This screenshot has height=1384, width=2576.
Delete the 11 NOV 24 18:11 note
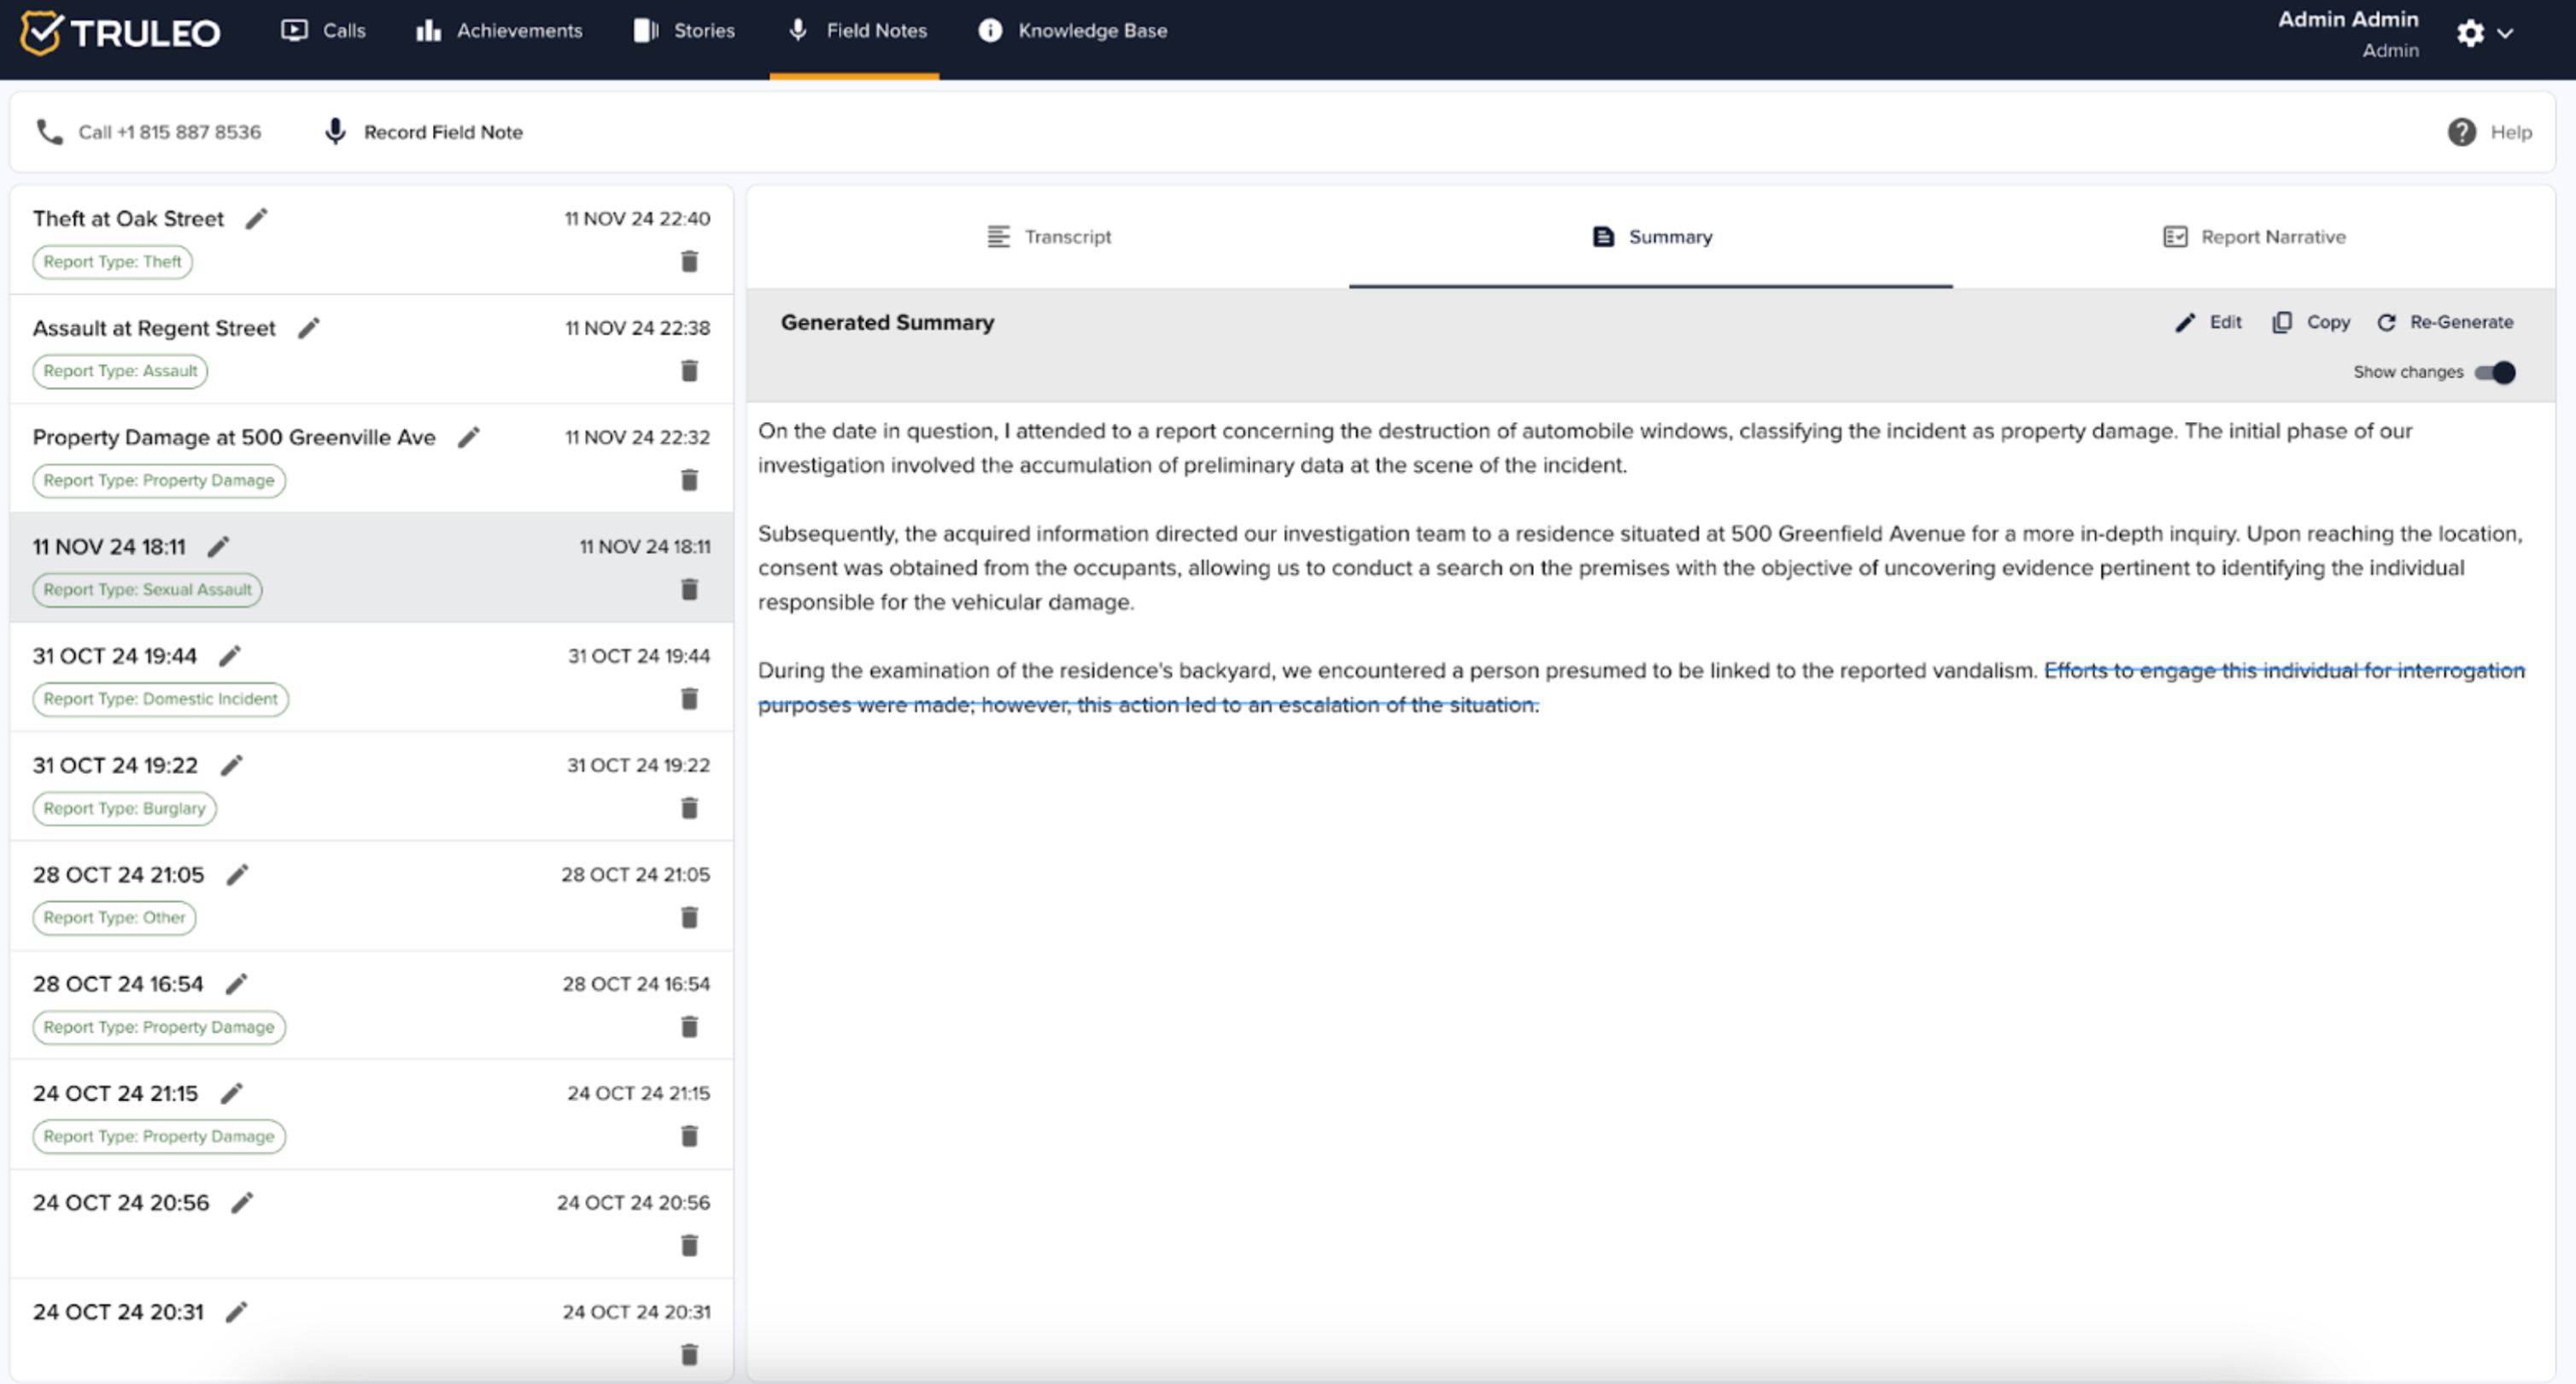pyautogui.click(x=689, y=589)
